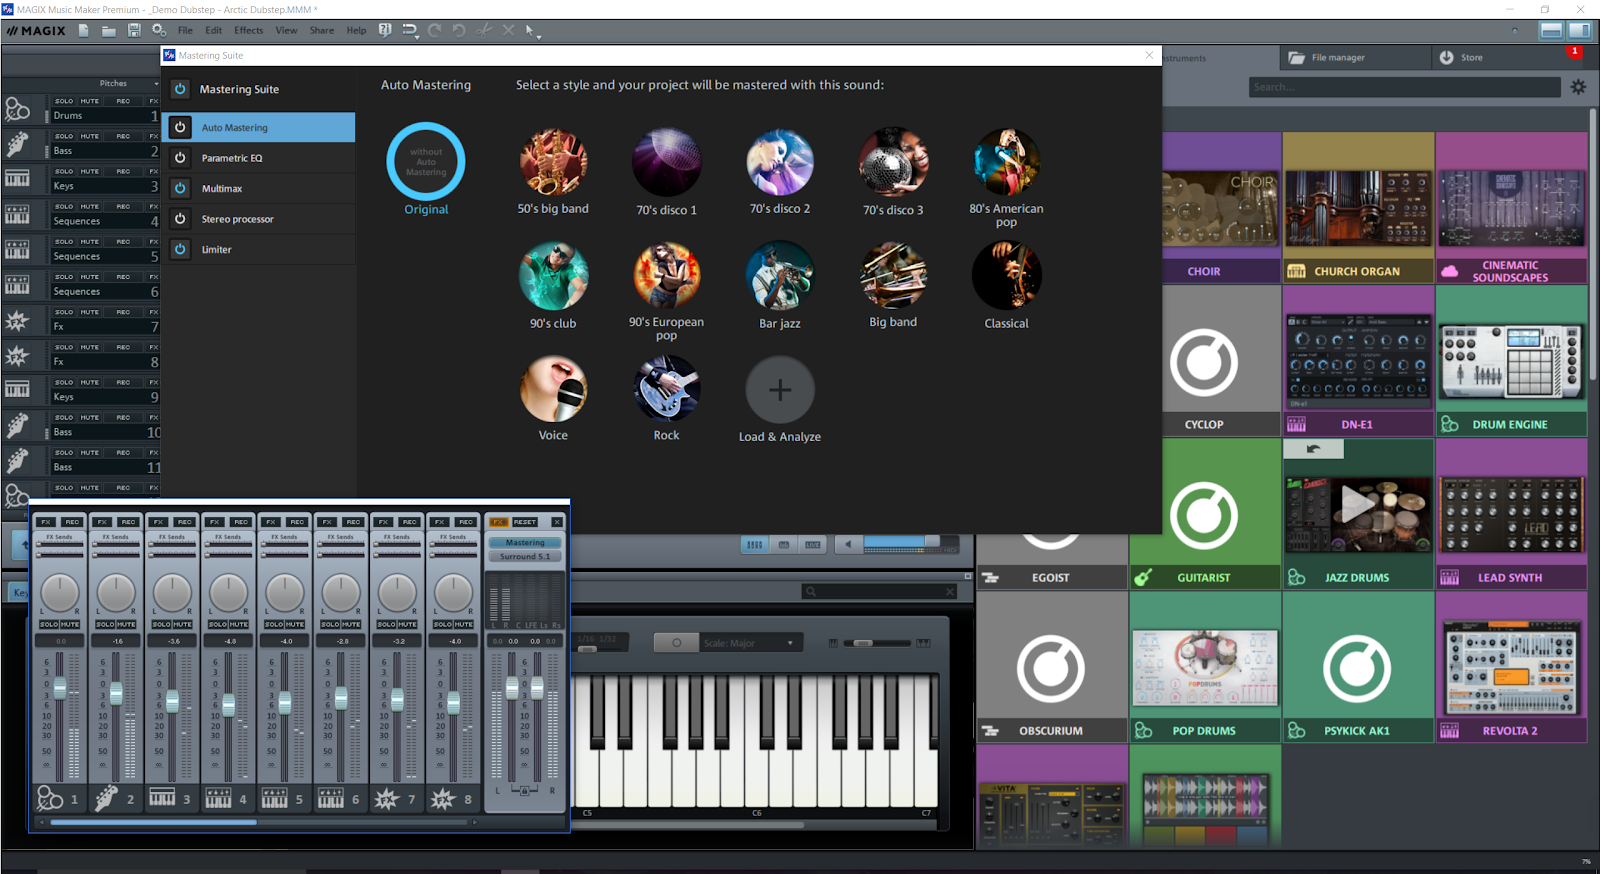This screenshot has height=874, width=1600.
Task: Click the context help icon in toolbar
Action: coord(385,31)
